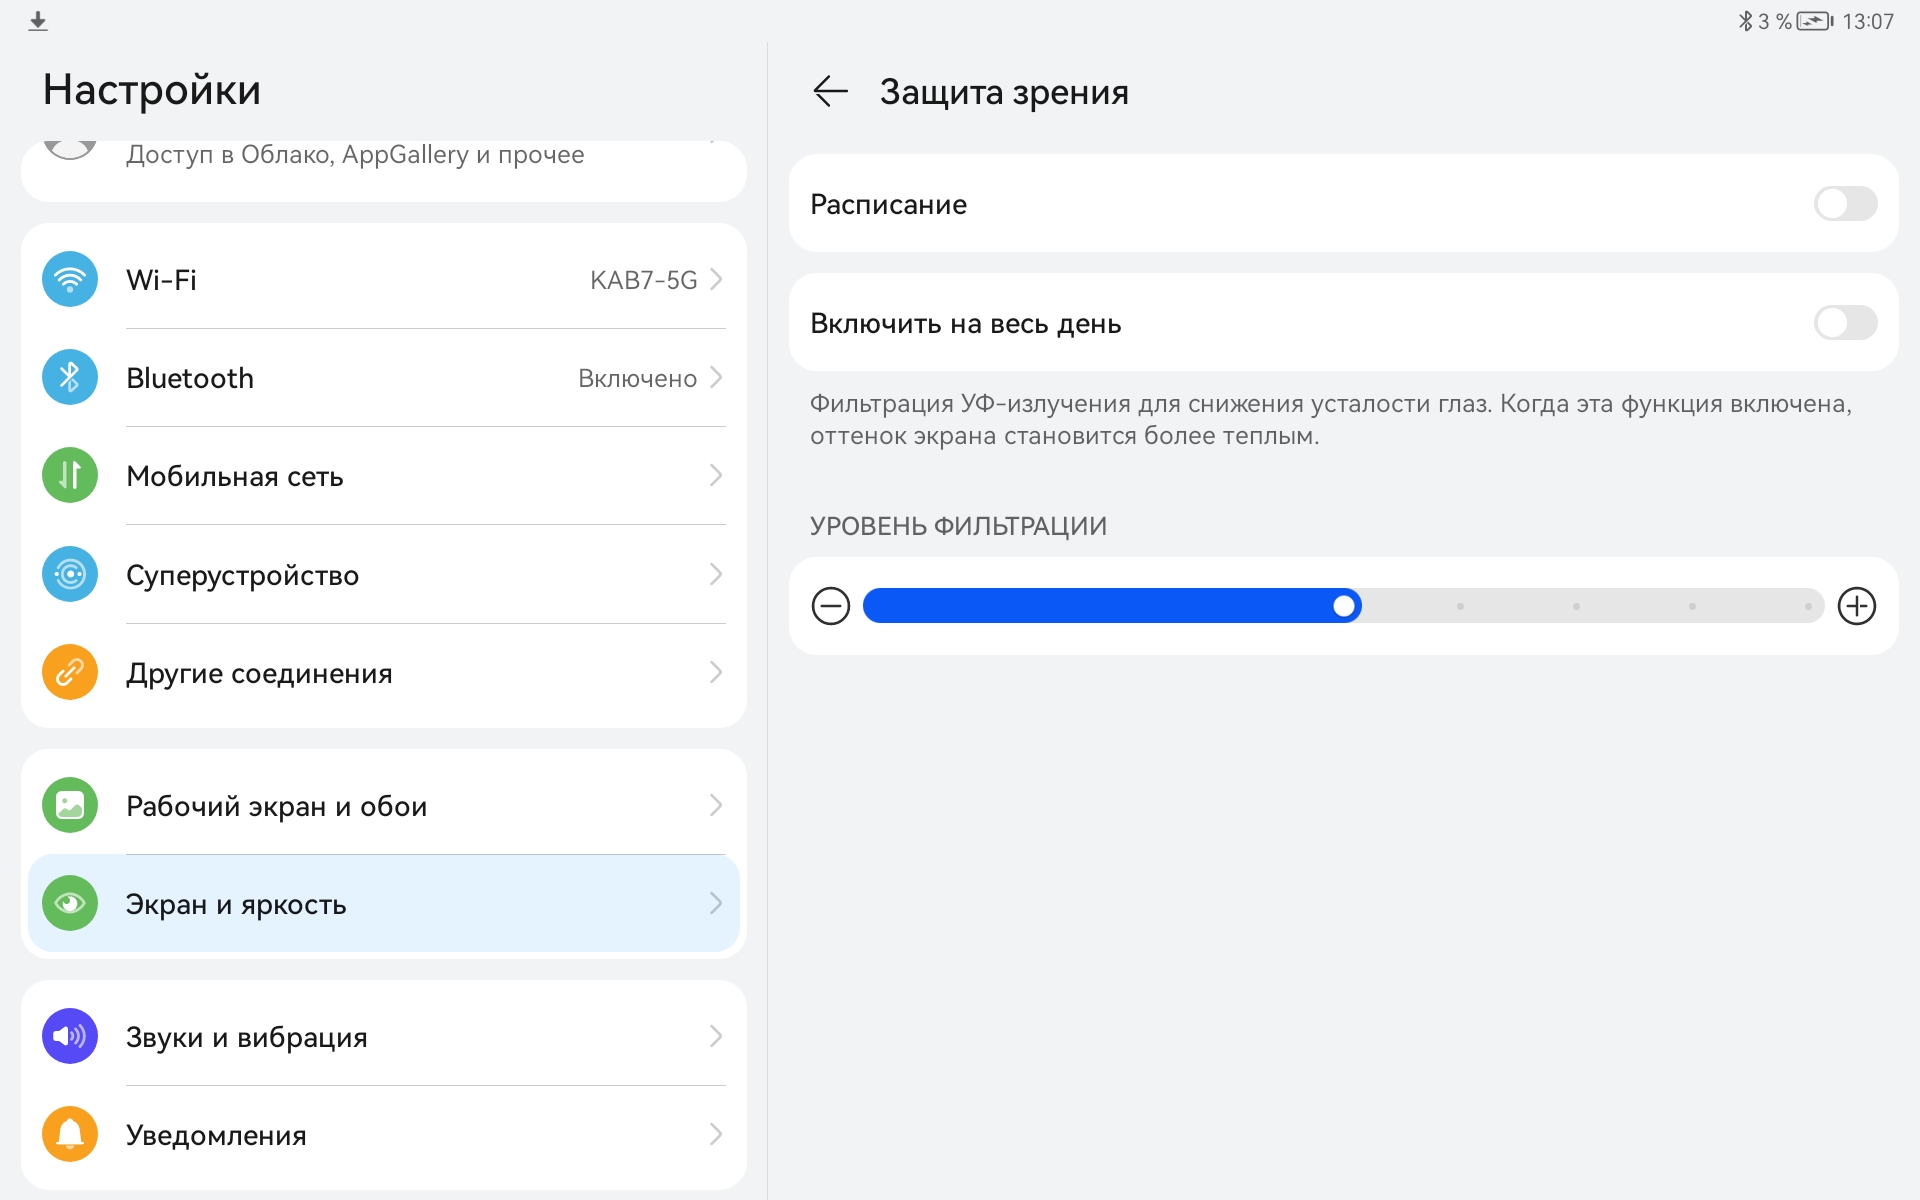Viewport: 1920px width, 1200px height.
Task: Click the back arrow next to Защита зрения
Action: pyautogui.click(x=830, y=92)
